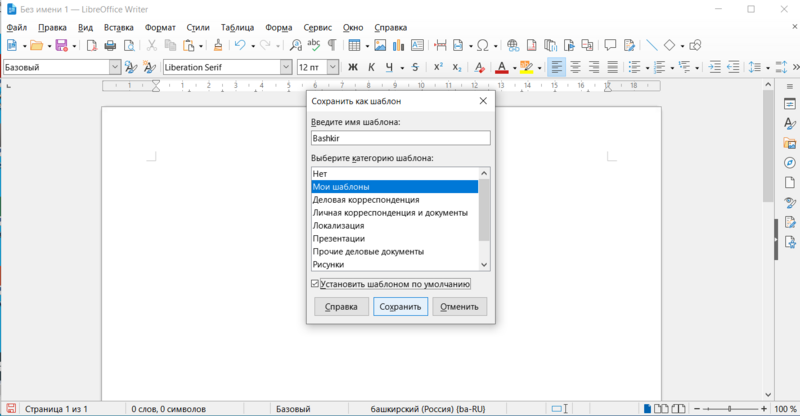Toggle Bold Ж formatting
This screenshot has height=416, width=800.
click(x=353, y=67)
